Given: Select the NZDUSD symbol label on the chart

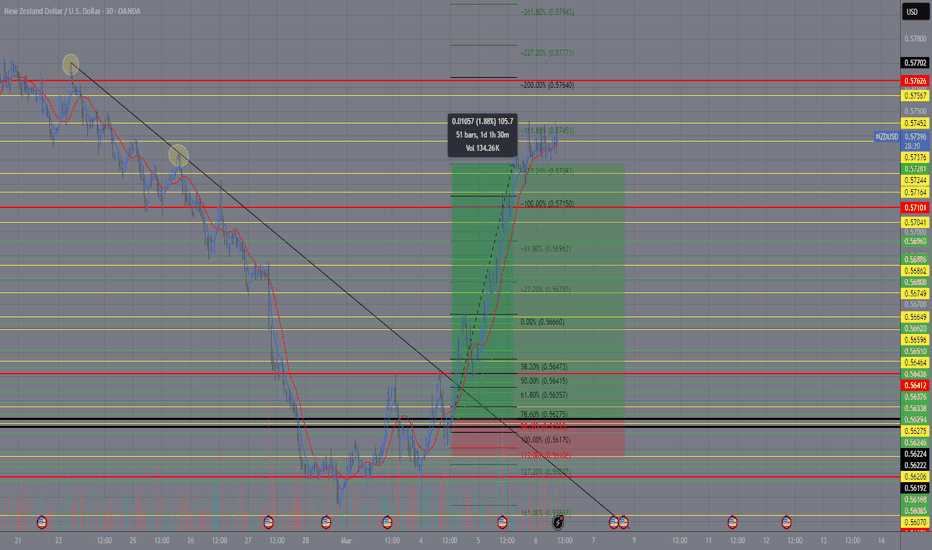Looking at the screenshot, I should (886, 137).
